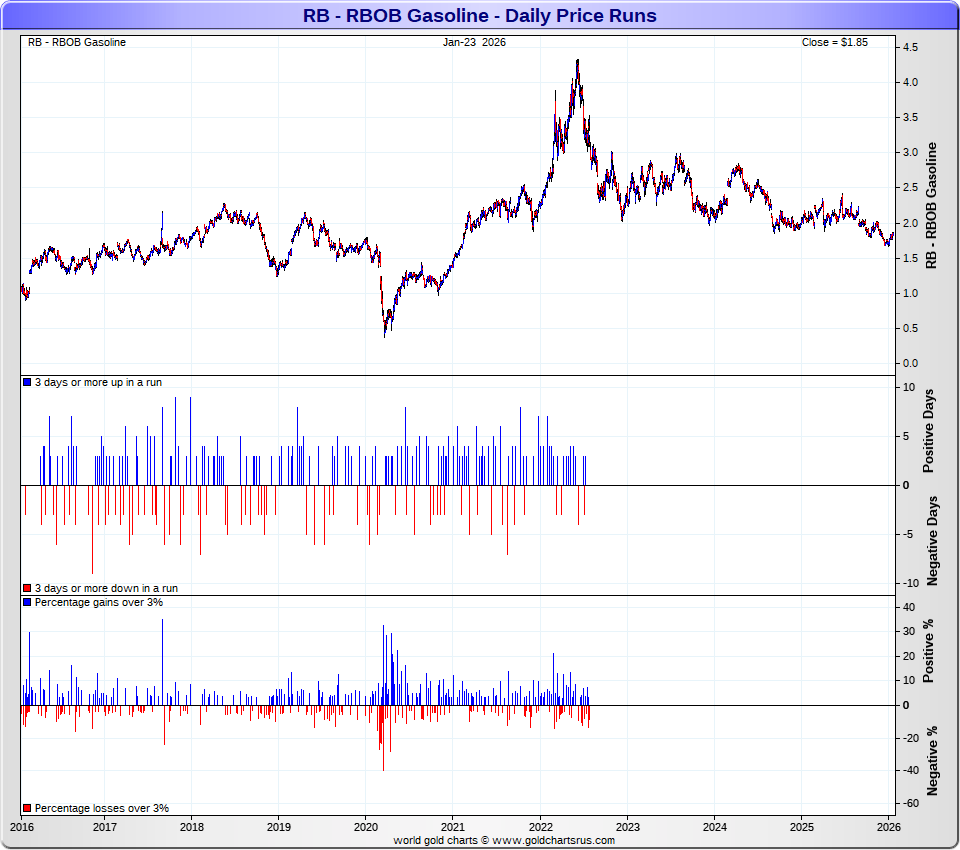
Task: Click the chart title 'RB - RBOB Gasoline - Daily Price Runs'
Action: click(479, 15)
